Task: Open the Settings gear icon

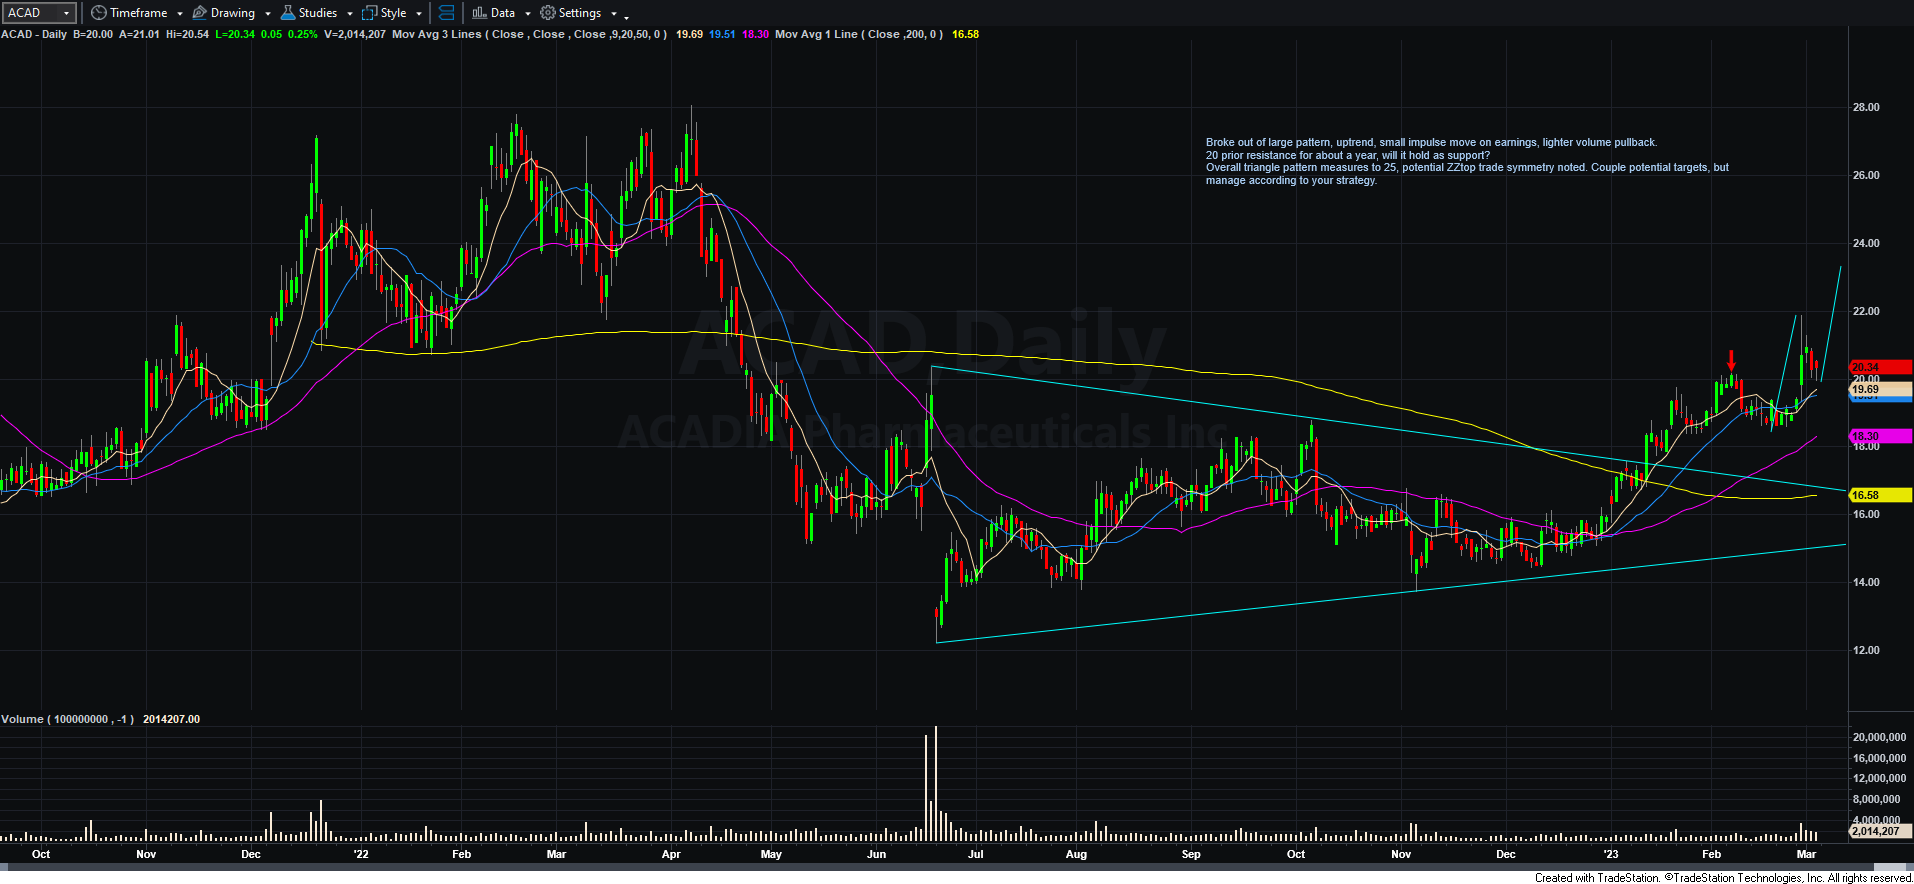Action: pyautogui.click(x=548, y=13)
